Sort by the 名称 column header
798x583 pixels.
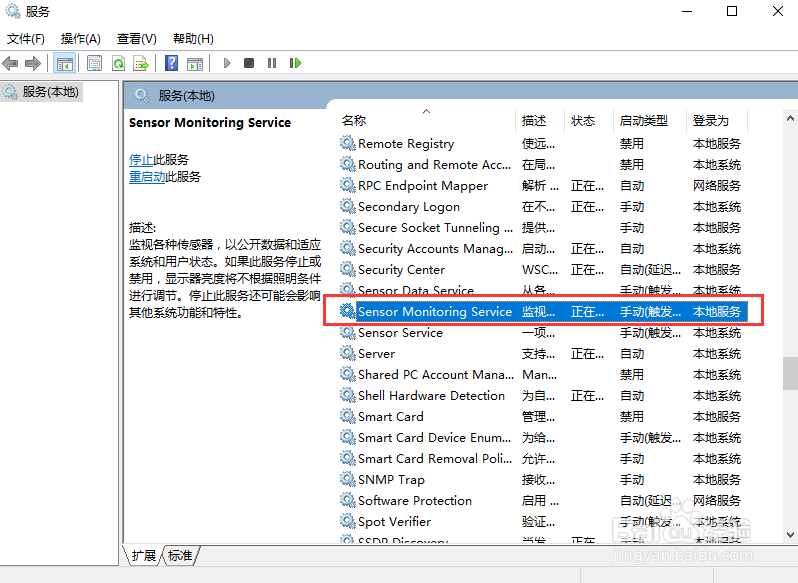point(426,121)
